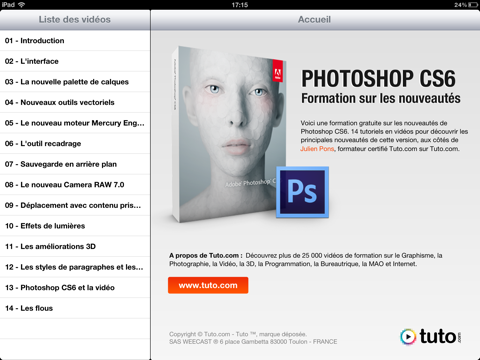Open 06 - L'outil recadrage
Viewport: 480px width, 360px height.
(75, 144)
